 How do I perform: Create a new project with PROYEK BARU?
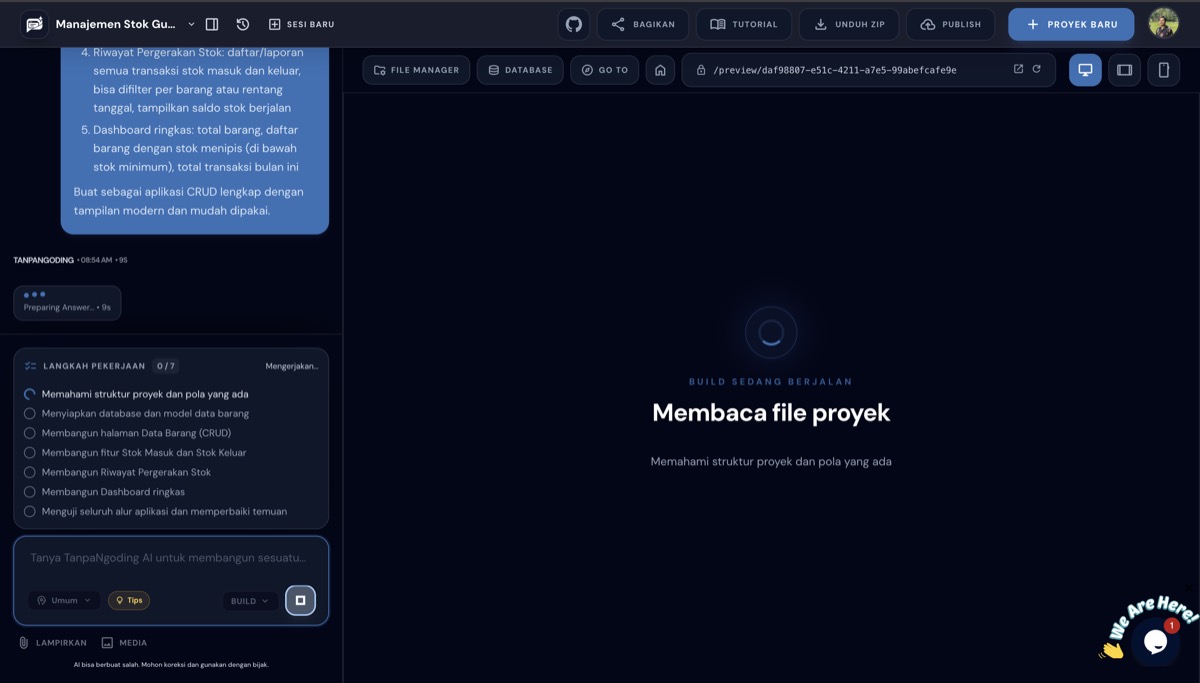click(1071, 24)
